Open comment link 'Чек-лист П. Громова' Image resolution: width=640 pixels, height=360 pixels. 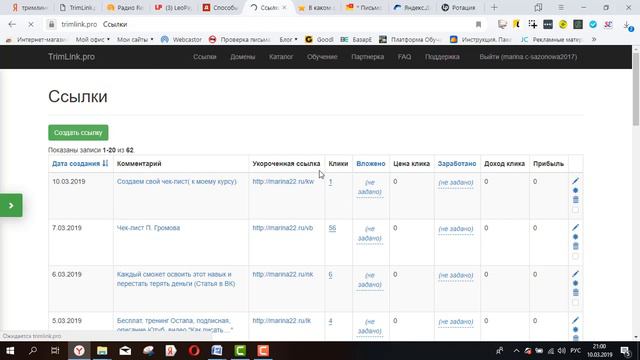(x=148, y=228)
